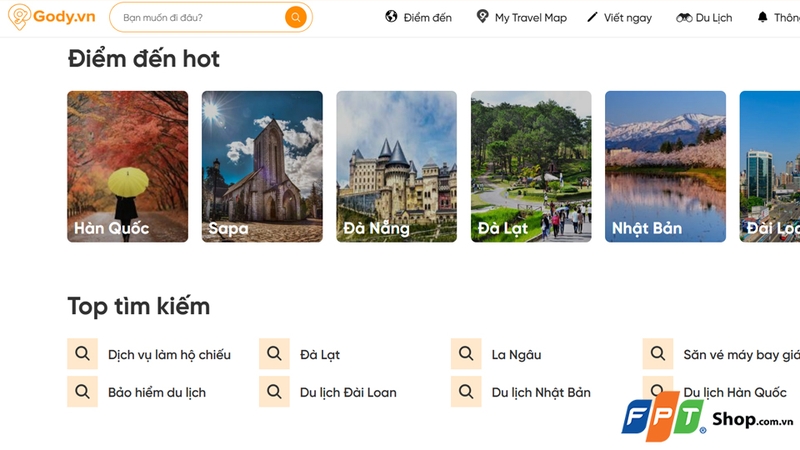Viewport: 800px width, 450px height.
Task: Open the Du lịch Nhật Bản search link
Action: [541, 393]
